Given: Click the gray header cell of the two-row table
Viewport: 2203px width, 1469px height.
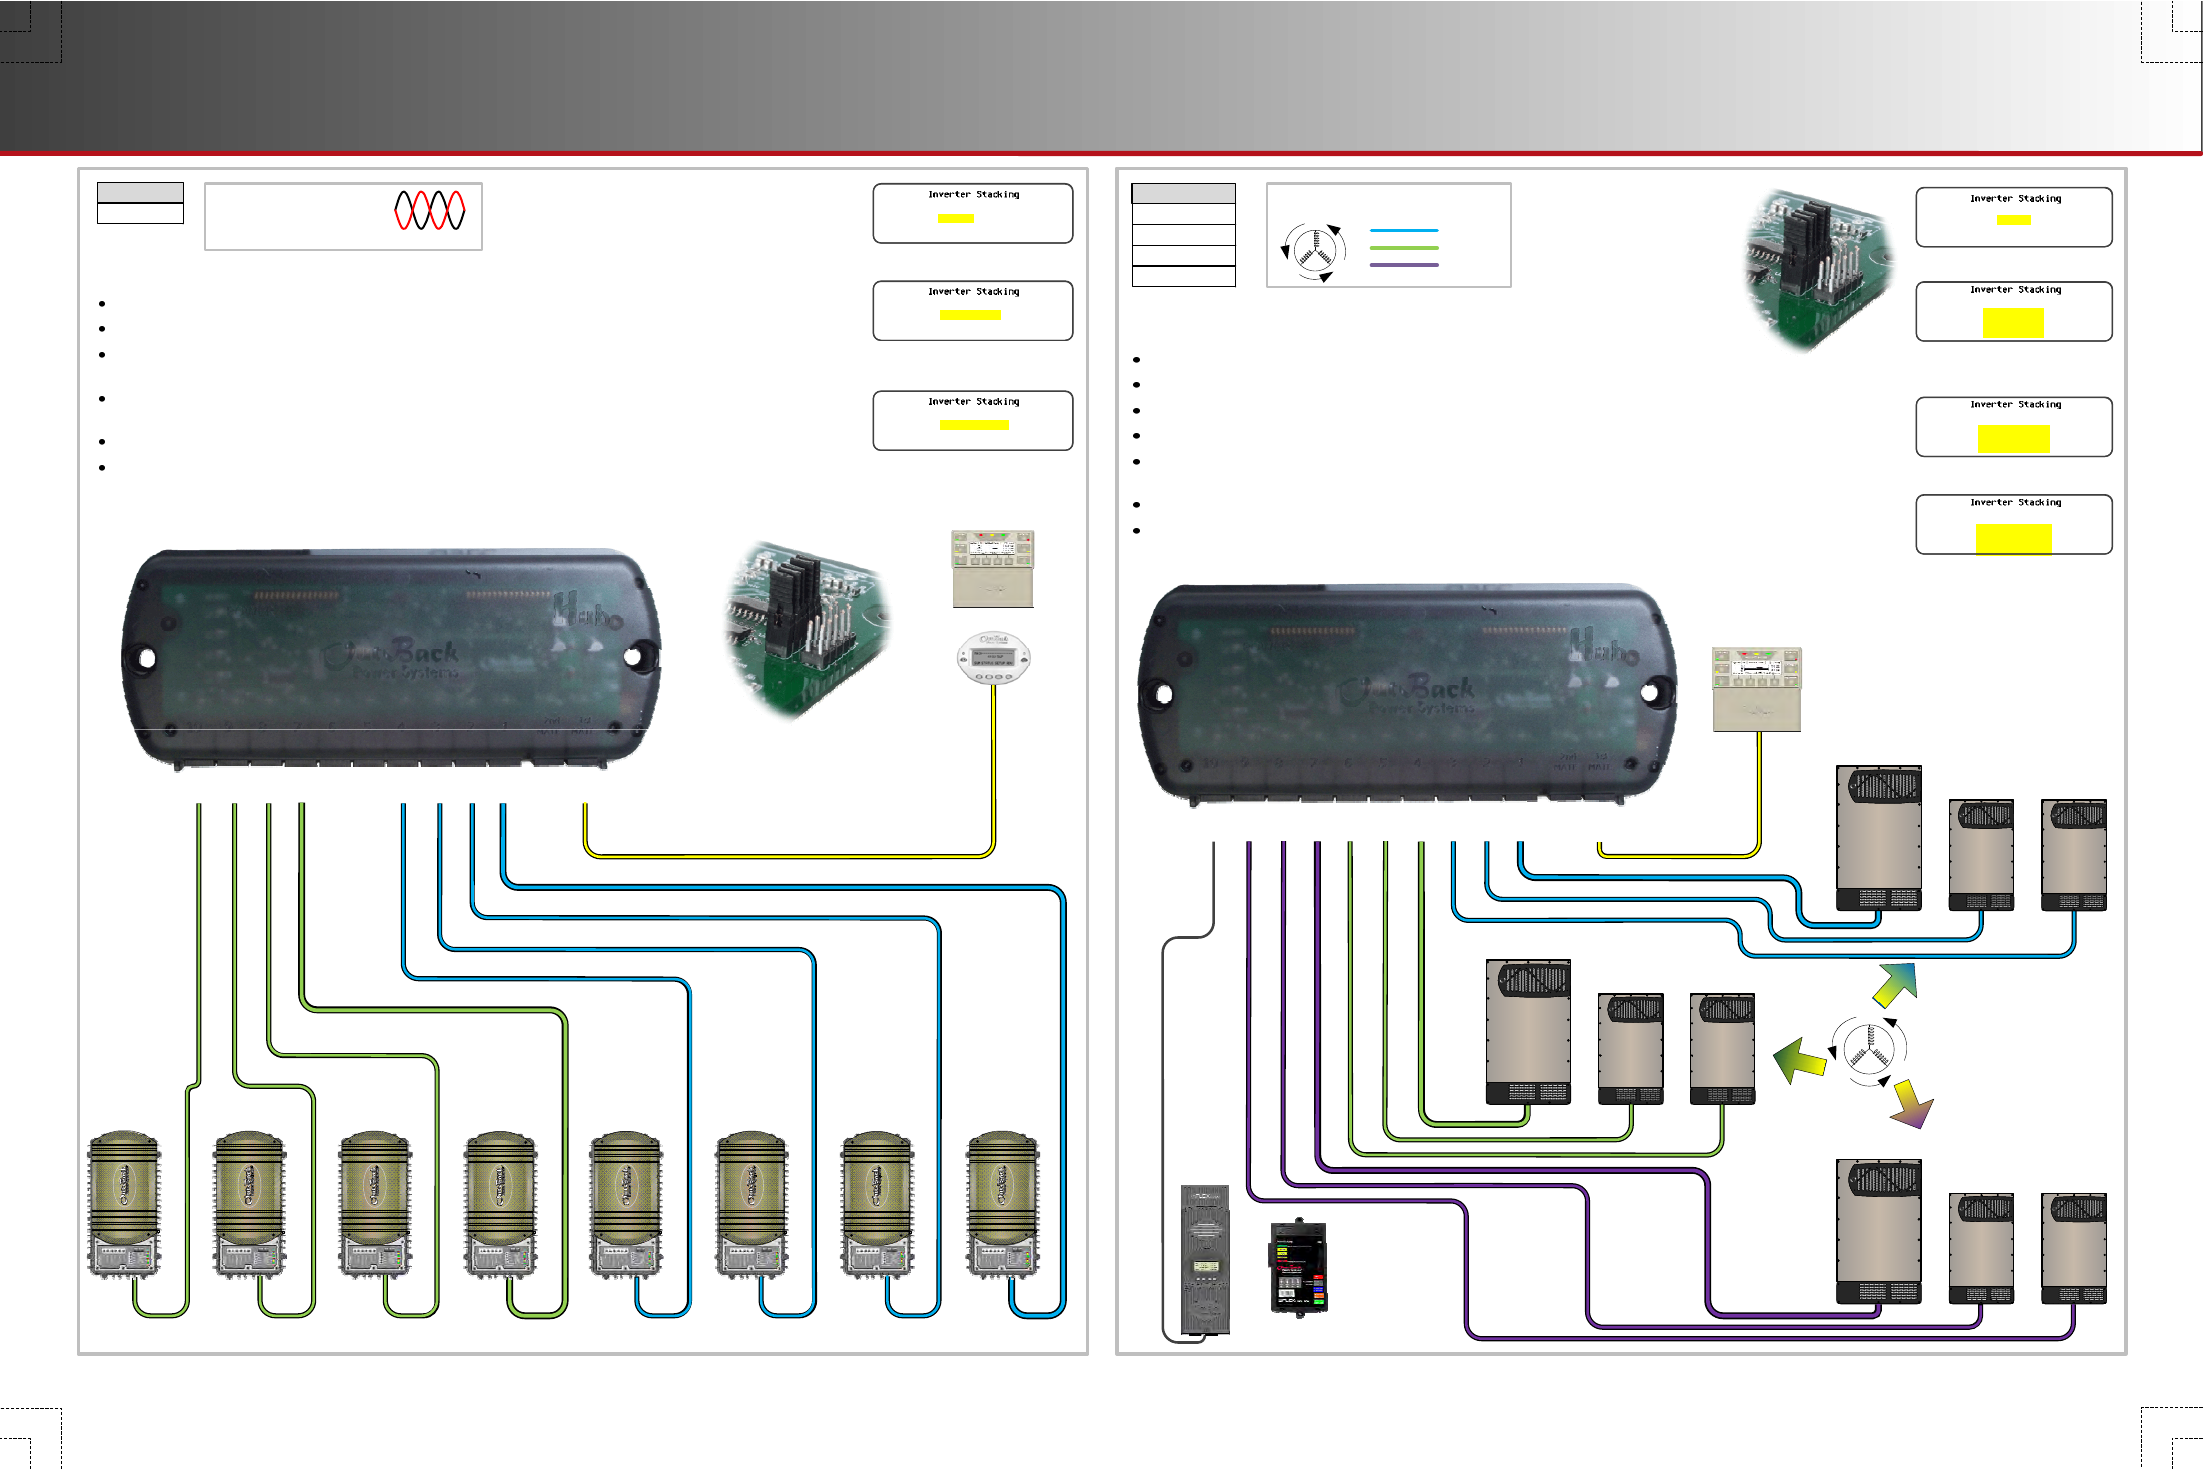Looking at the screenshot, I should click(x=140, y=192).
